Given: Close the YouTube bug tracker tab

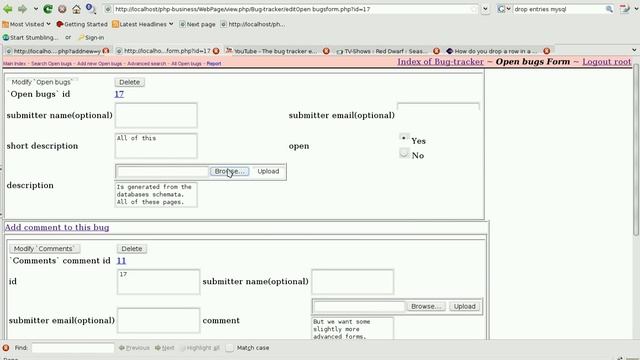Looking at the screenshot, I should click(326, 51).
